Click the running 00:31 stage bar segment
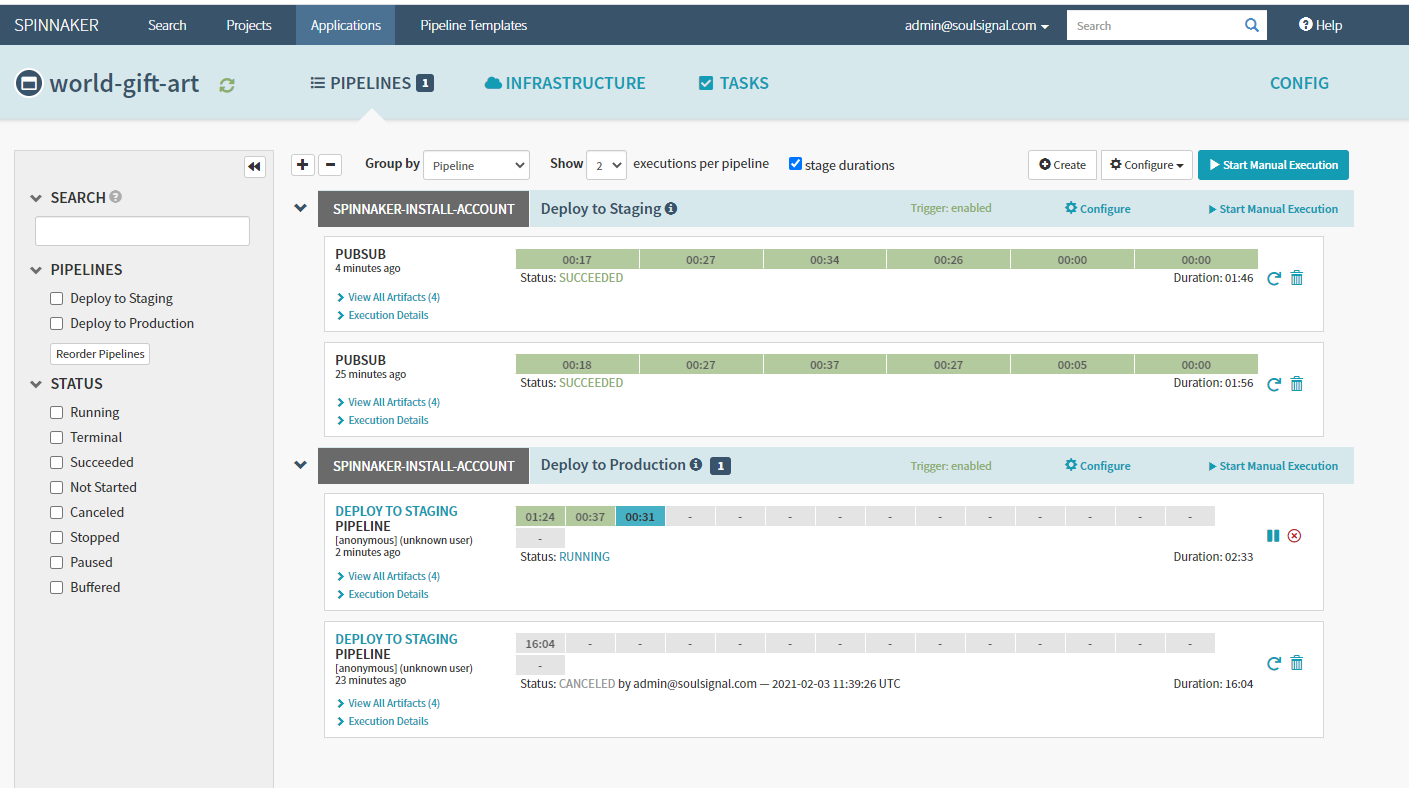This screenshot has height=788, width=1409. tap(640, 517)
